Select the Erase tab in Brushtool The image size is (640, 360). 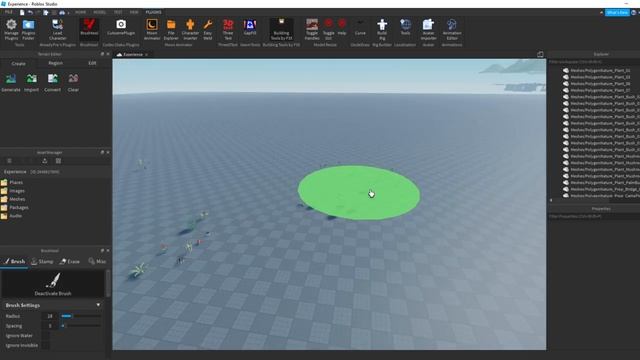[70, 262]
